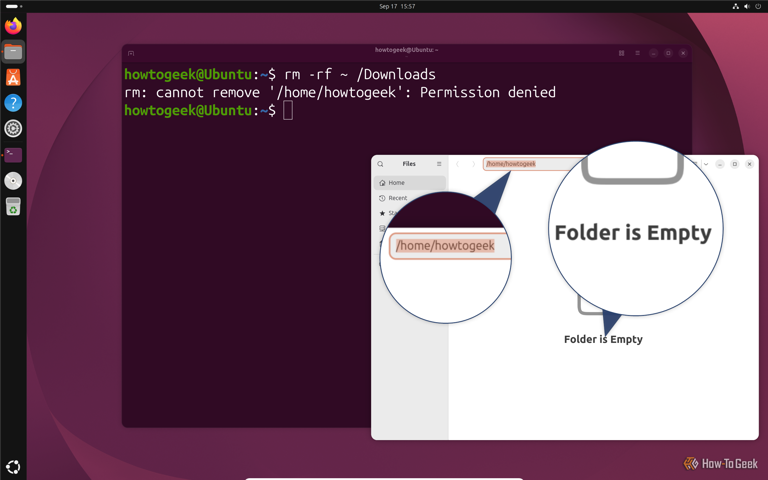This screenshot has width=768, height=480.
Task: Open Settings gear in the dock
Action: (13, 129)
